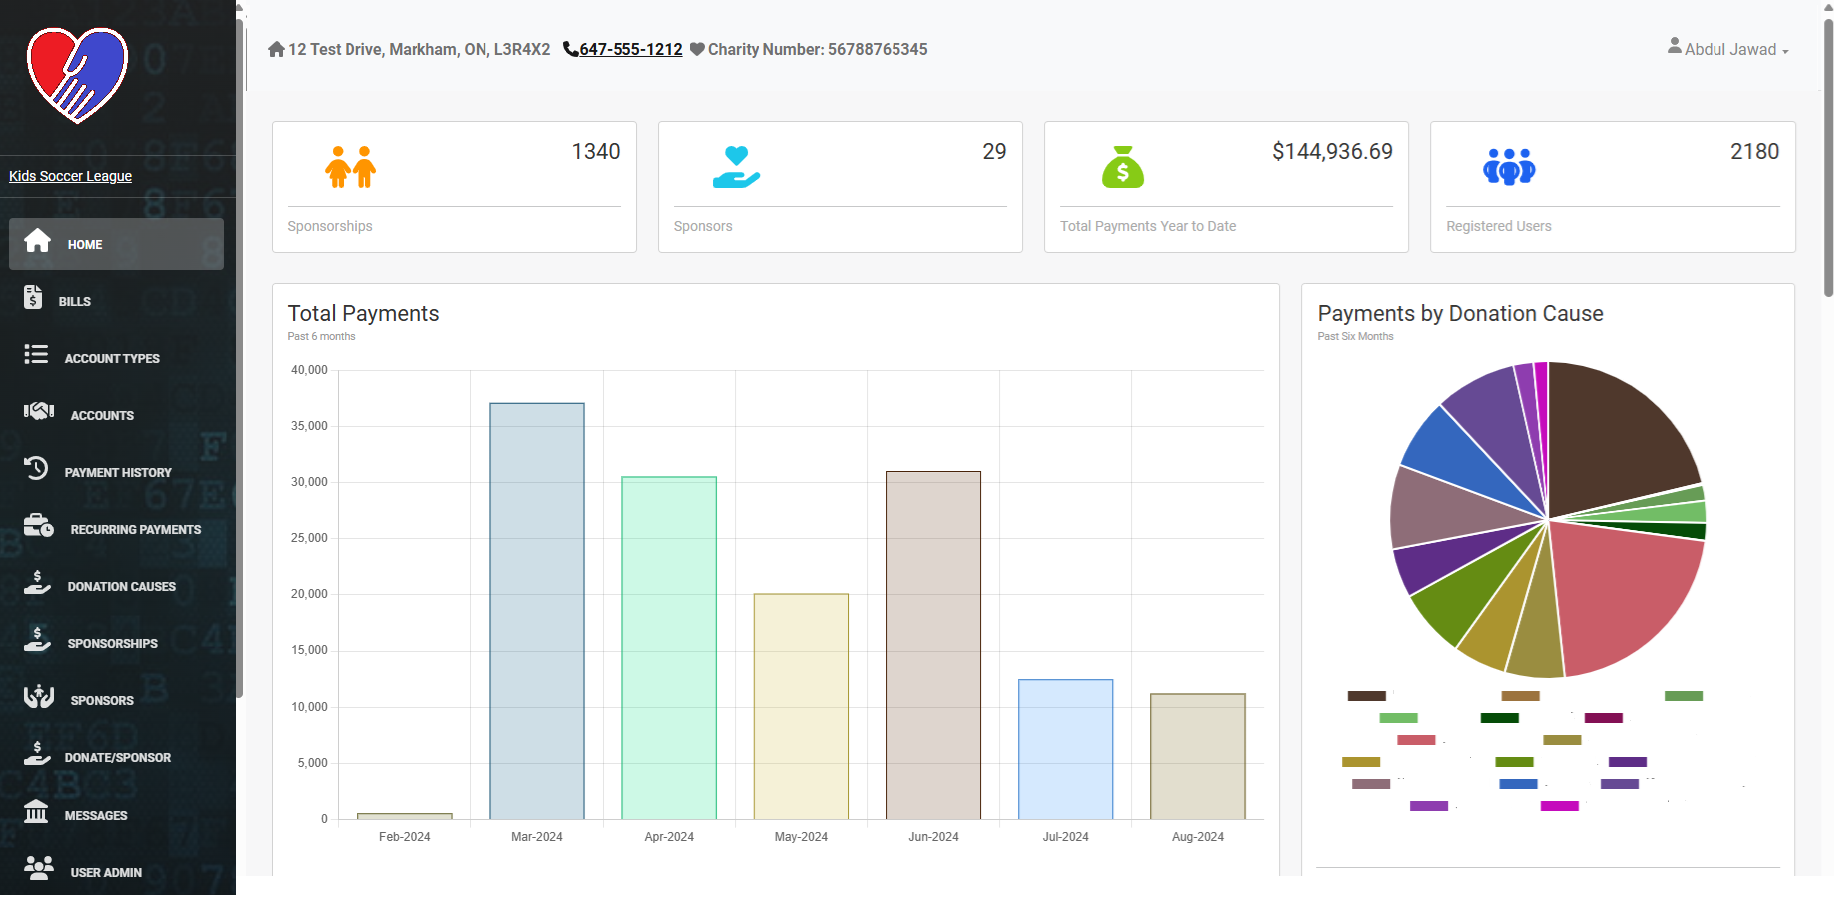Open the Kids Soccer League link
This screenshot has width=1841, height=904.
[x=70, y=176]
